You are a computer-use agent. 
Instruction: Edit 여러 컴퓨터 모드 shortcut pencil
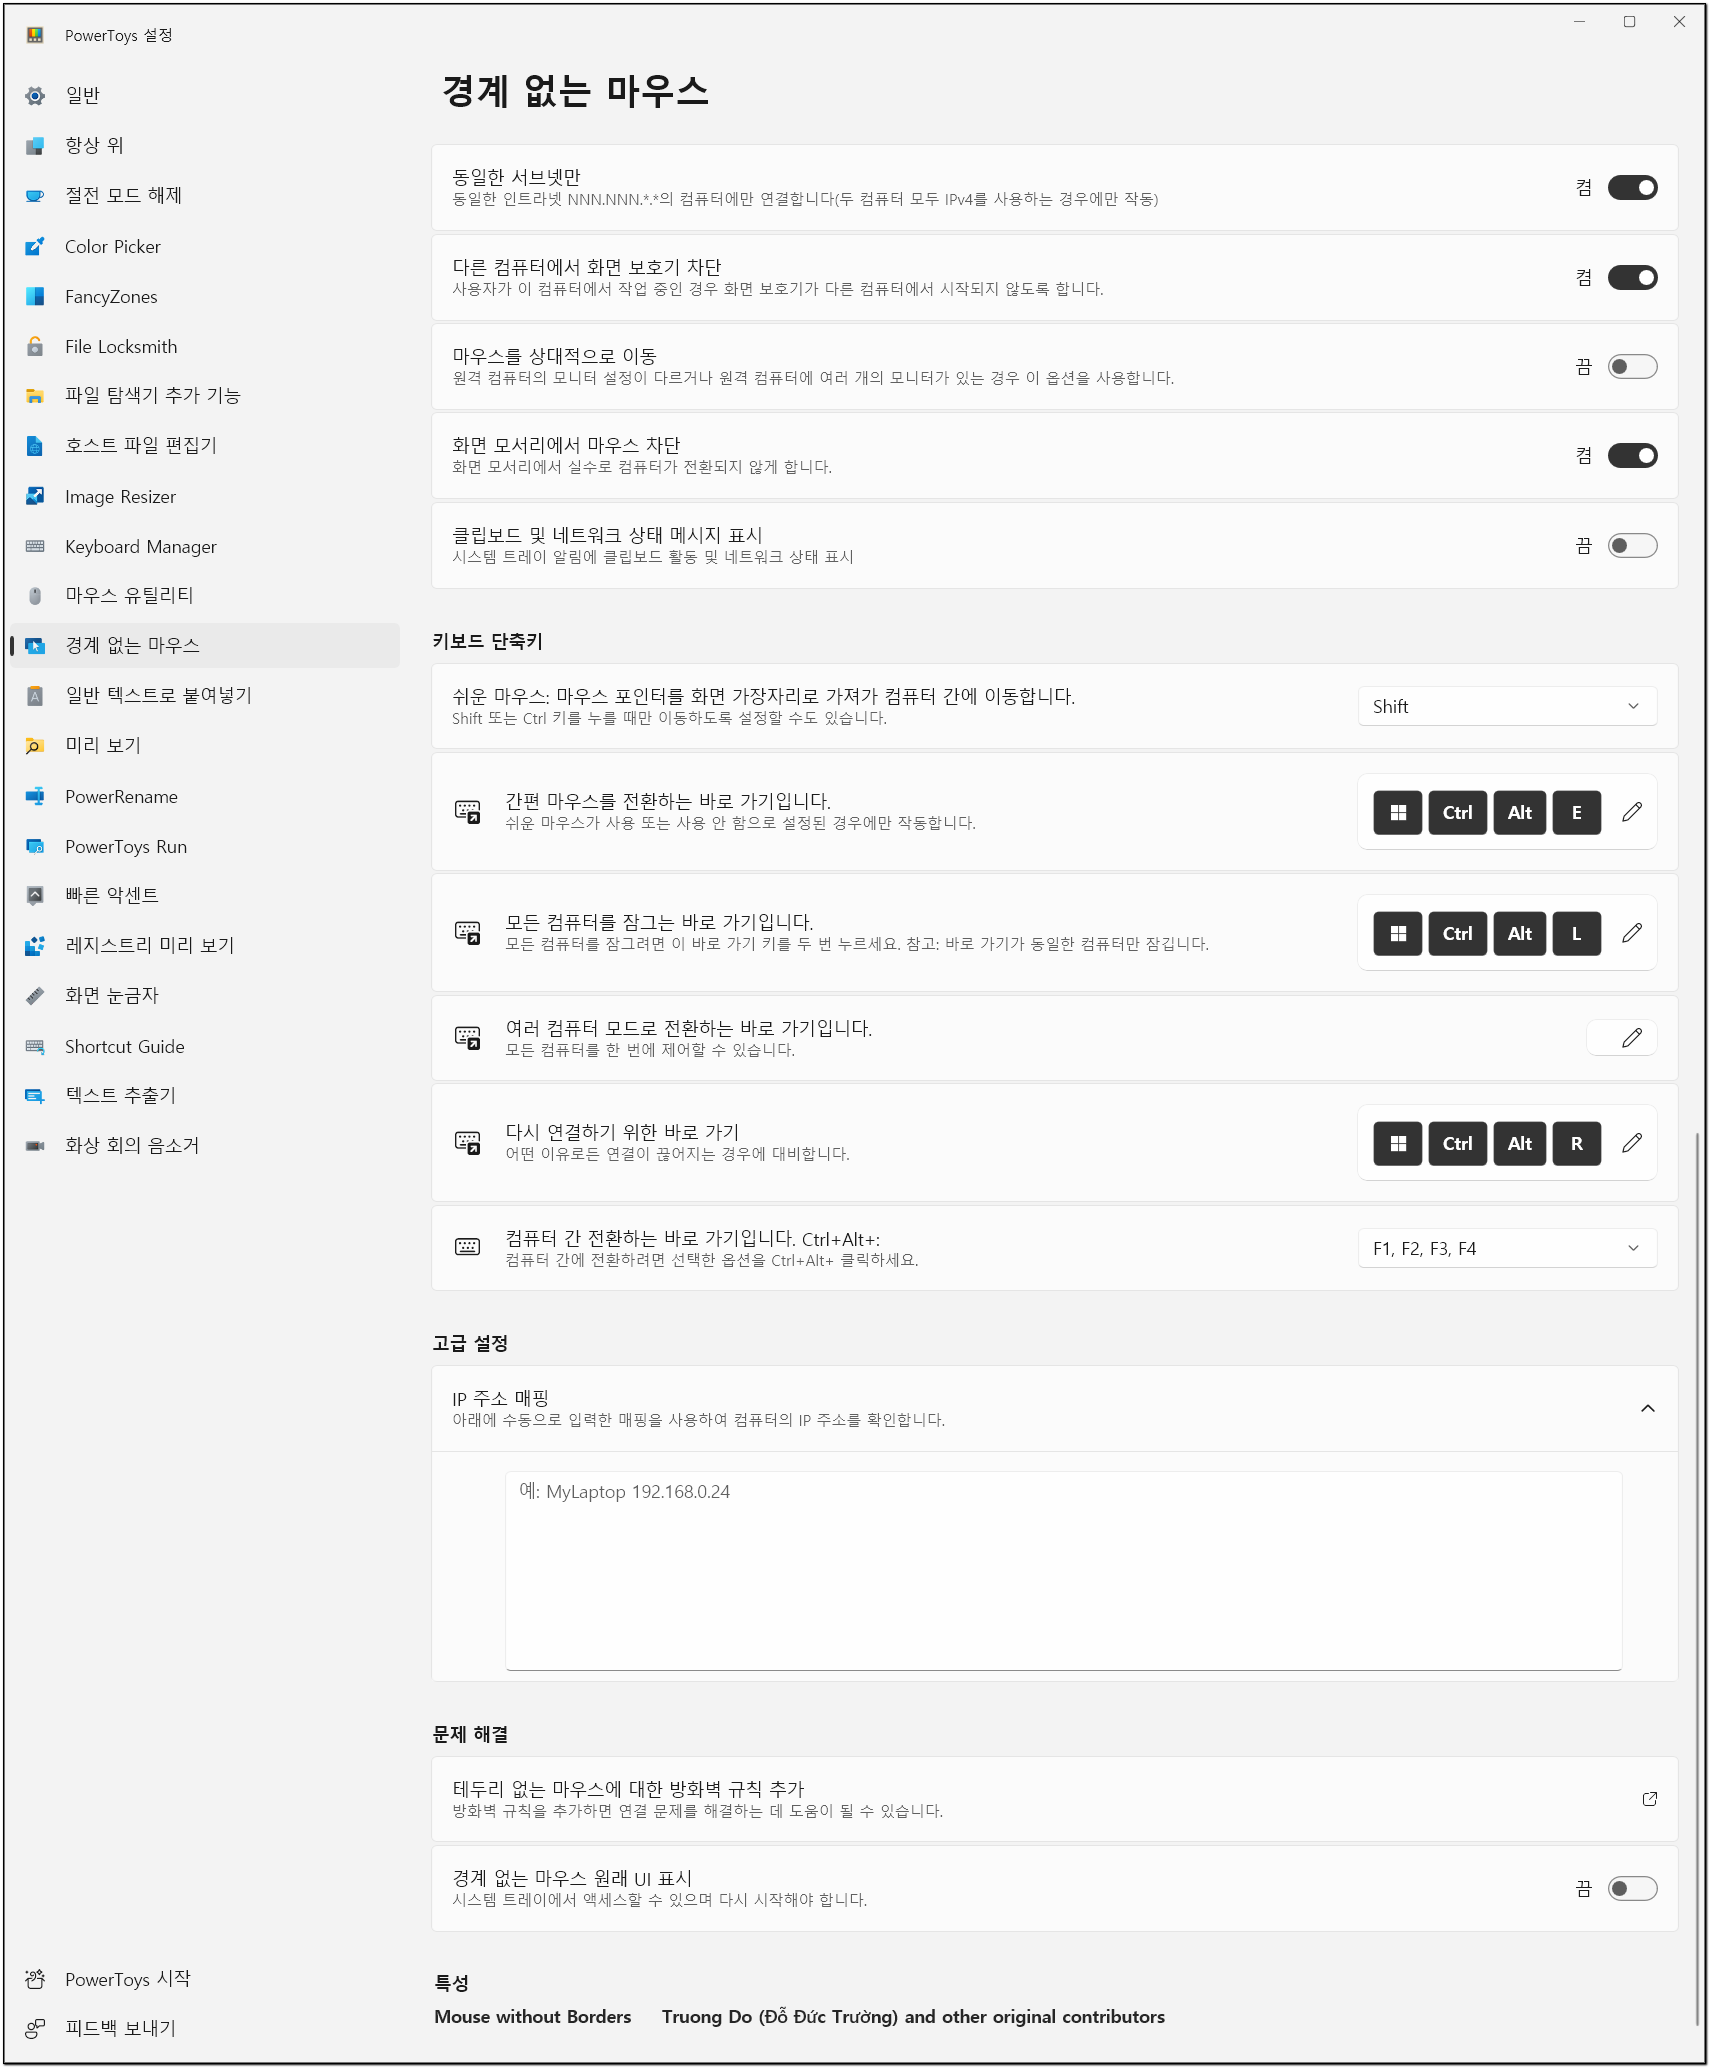(x=1632, y=1038)
